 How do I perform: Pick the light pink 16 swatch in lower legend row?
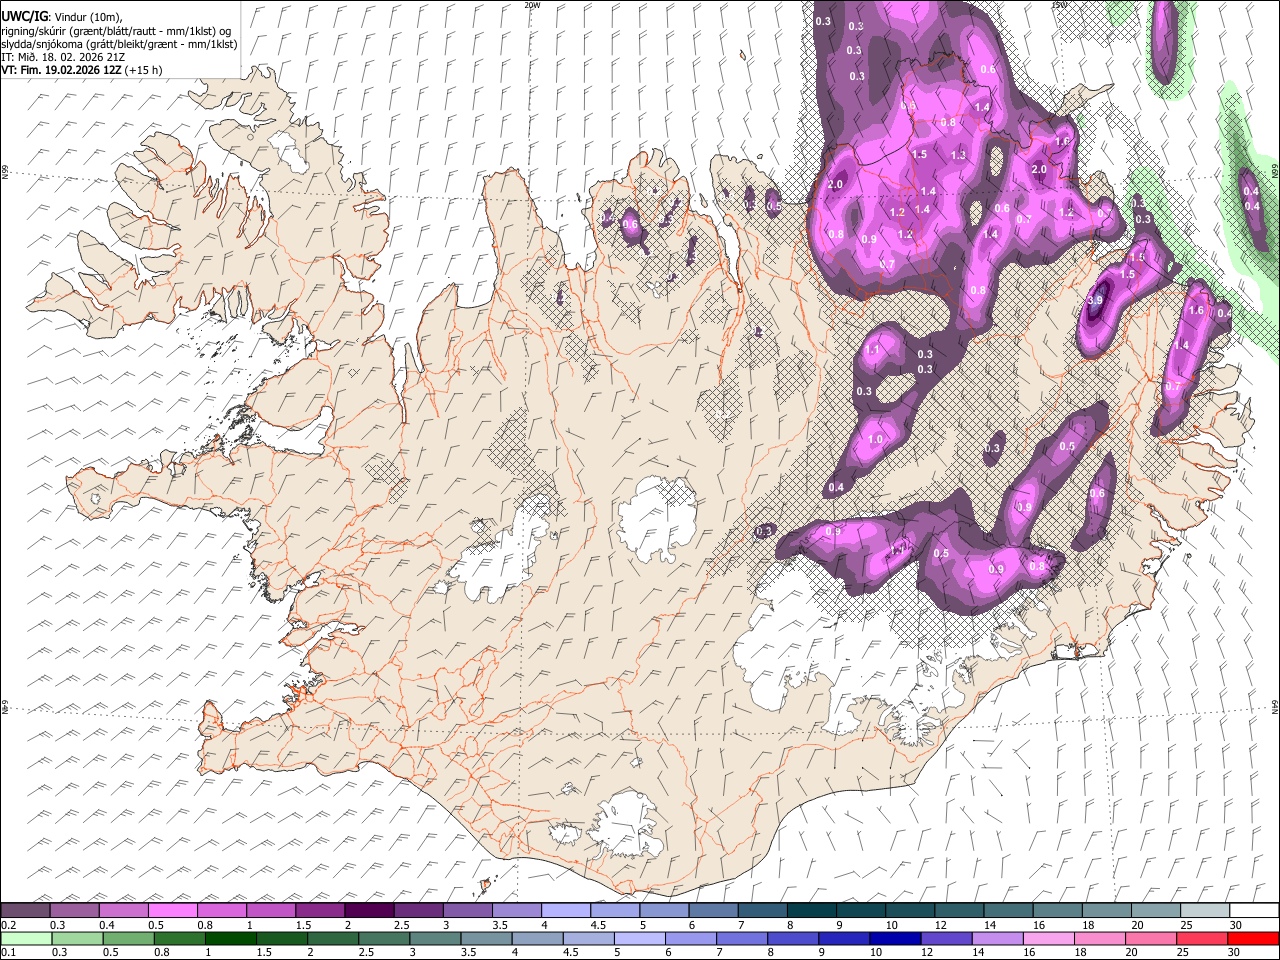tap(1049, 938)
